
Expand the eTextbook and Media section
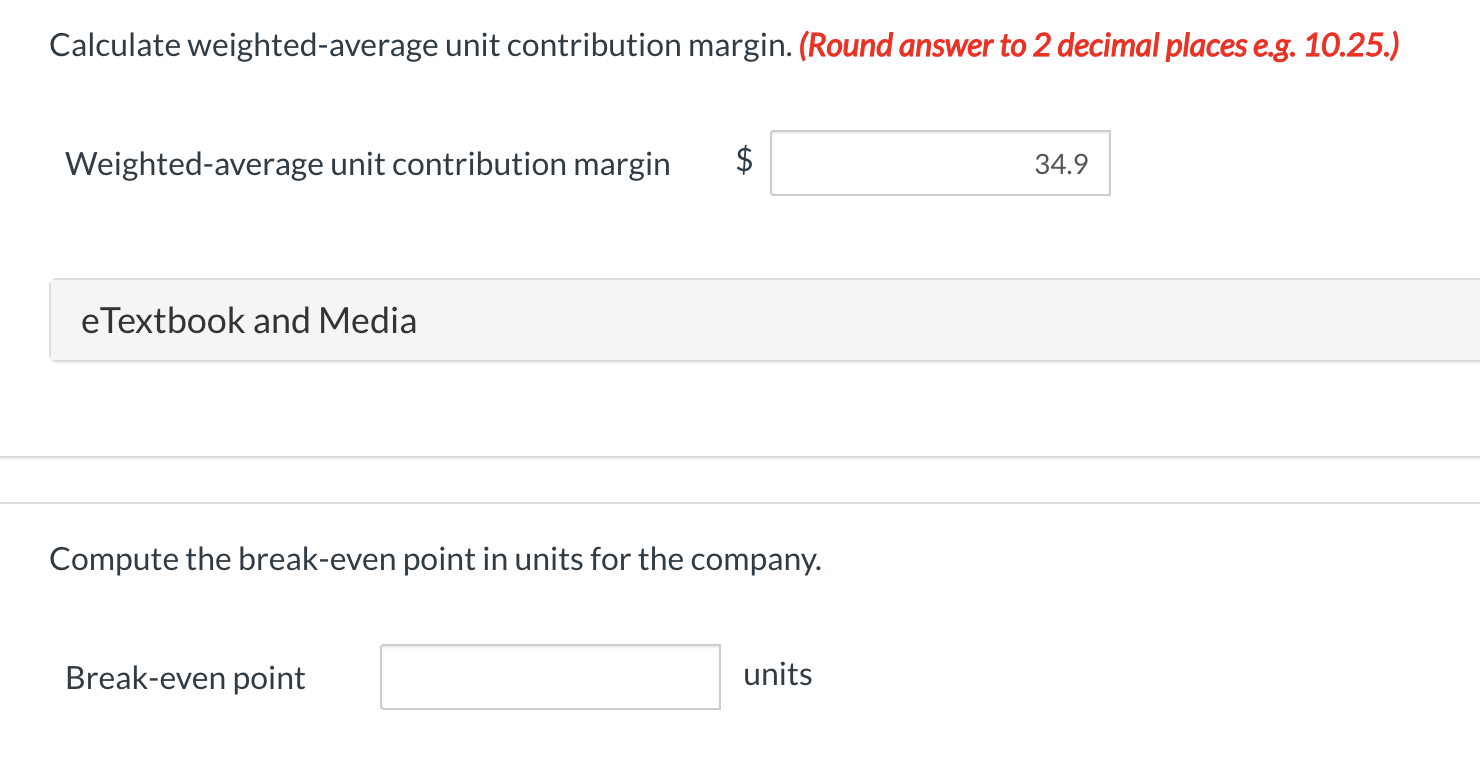(764, 320)
